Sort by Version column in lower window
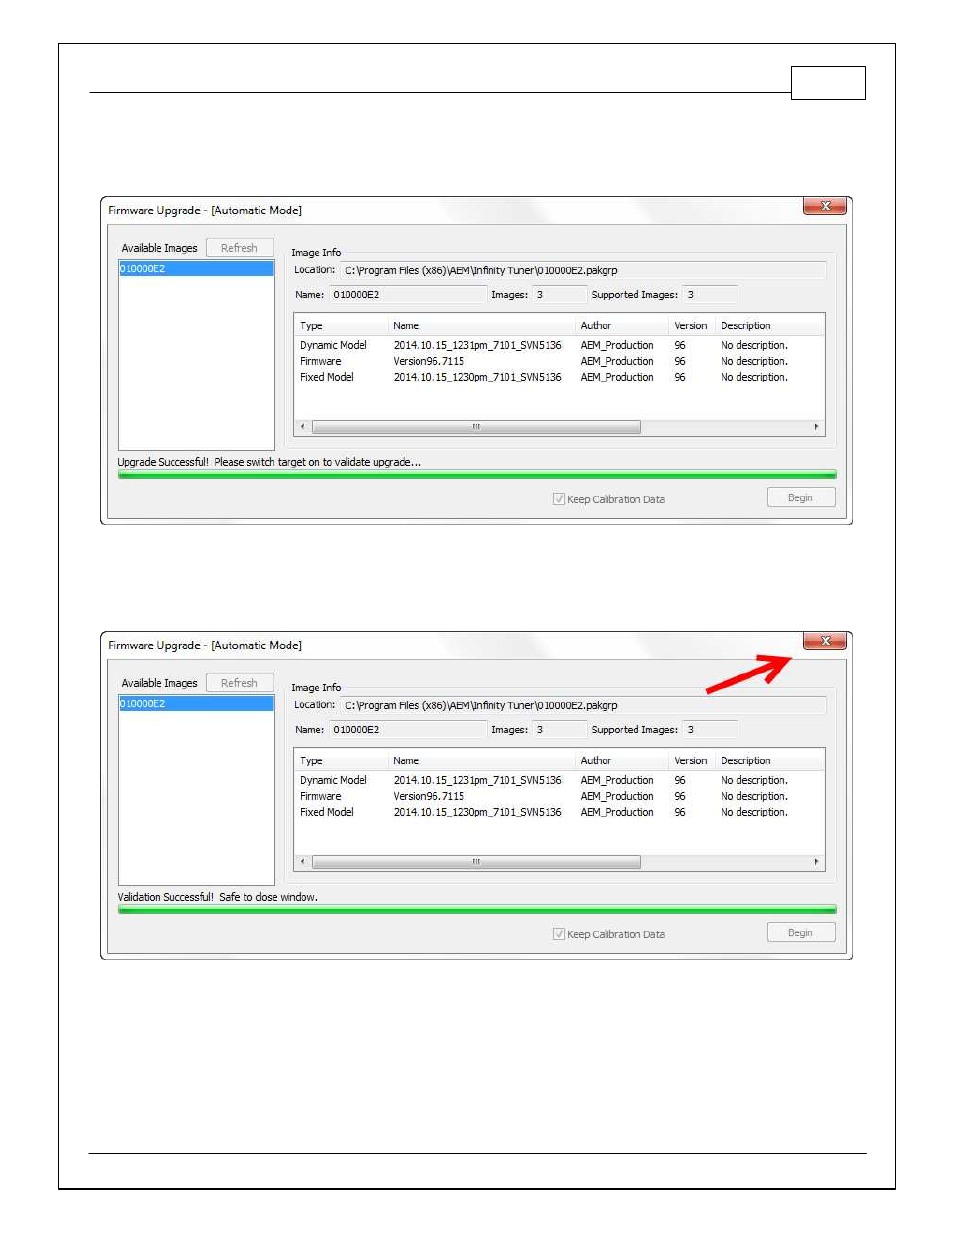 click(692, 761)
